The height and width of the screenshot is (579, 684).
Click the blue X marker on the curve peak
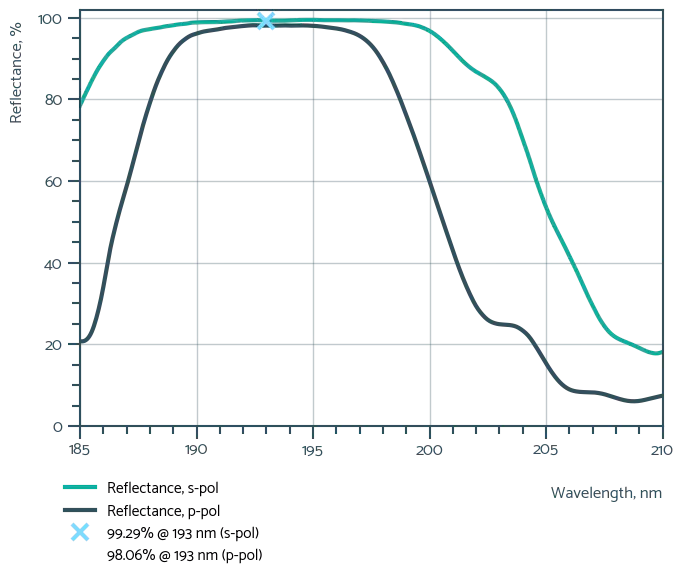coord(265,21)
